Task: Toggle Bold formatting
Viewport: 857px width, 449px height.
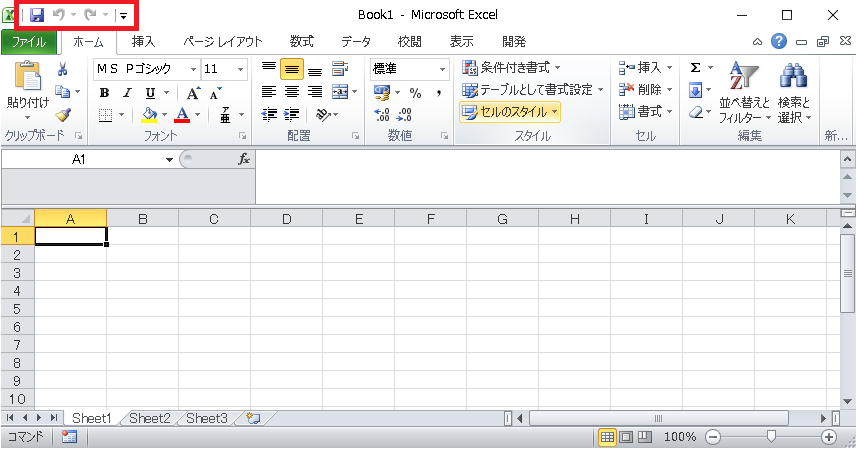Action: [104, 93]
